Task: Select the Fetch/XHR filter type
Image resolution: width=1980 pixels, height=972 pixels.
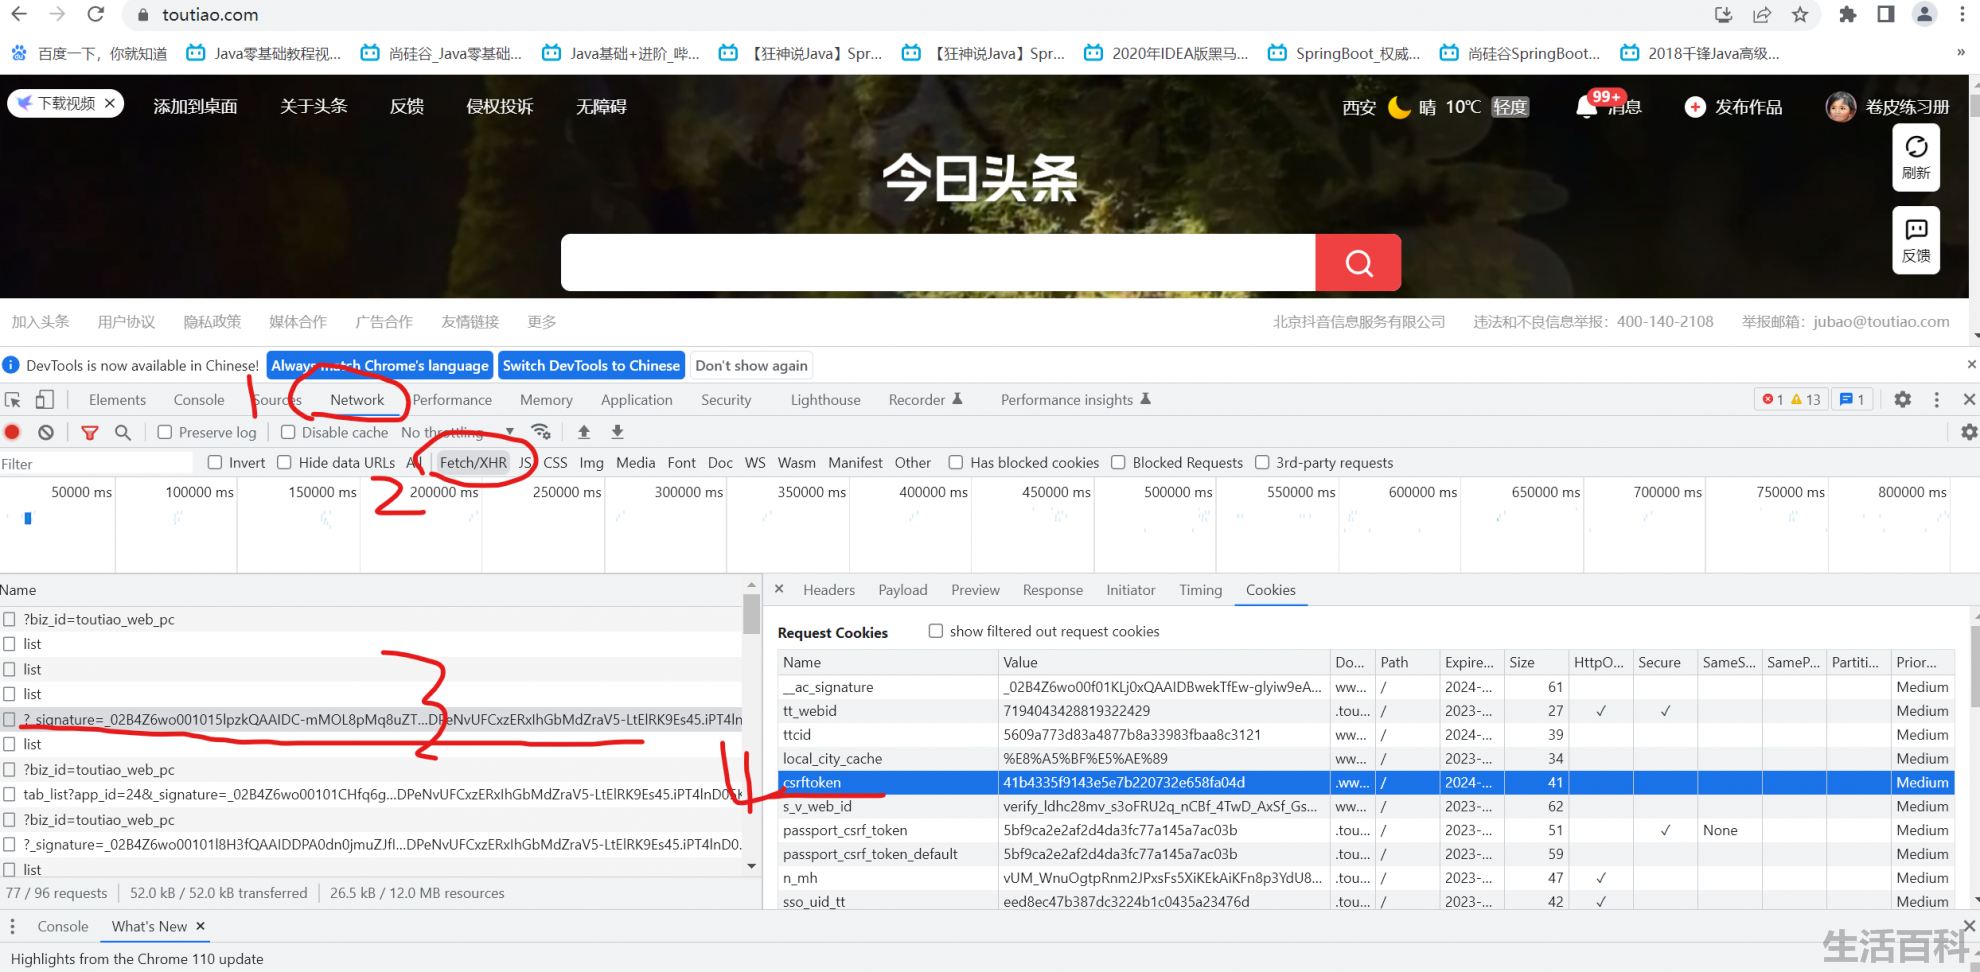Action: coord(473,462)
